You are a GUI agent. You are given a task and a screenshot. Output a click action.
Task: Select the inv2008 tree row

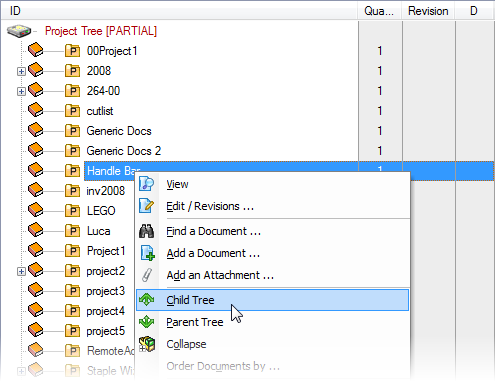tap(106, 191)
